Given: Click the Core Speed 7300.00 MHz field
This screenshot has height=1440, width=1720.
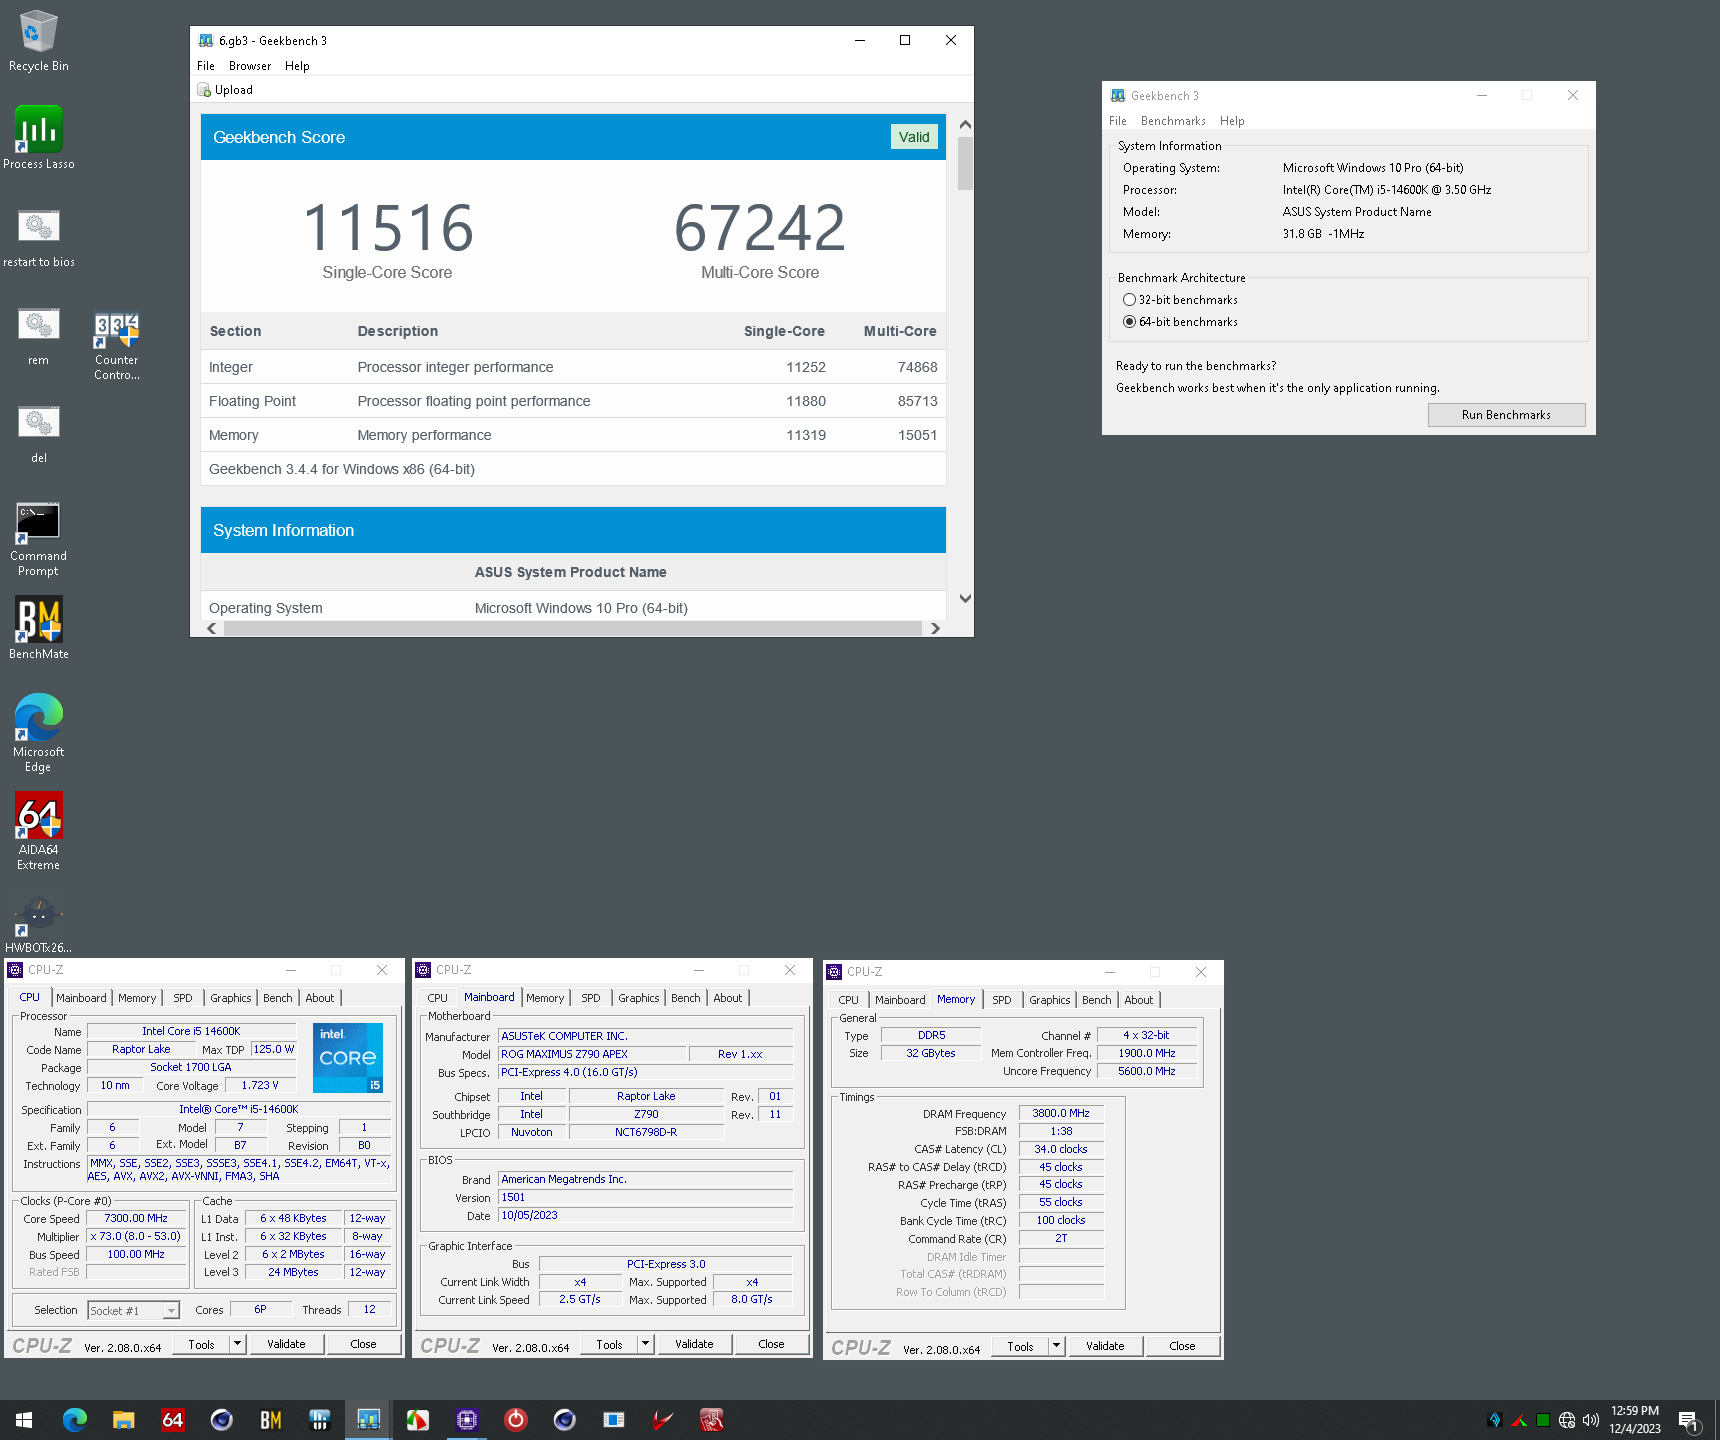Looking at the screenshot, I should (x=137, y=1219).
